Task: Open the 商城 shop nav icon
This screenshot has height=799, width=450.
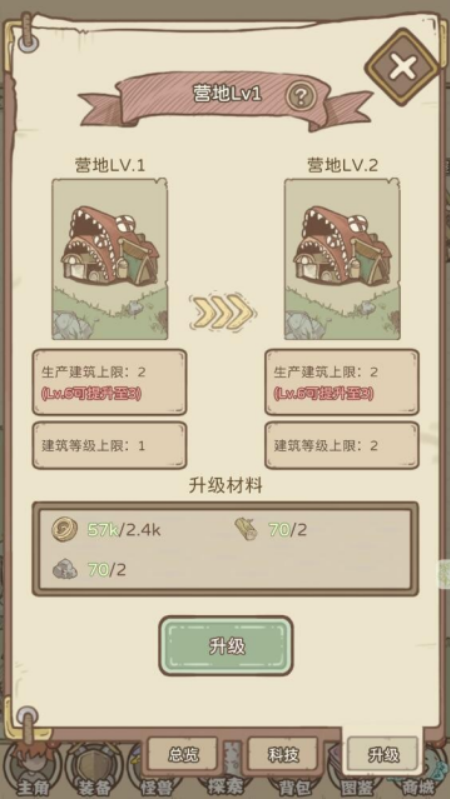Action: tap(418, 784)
